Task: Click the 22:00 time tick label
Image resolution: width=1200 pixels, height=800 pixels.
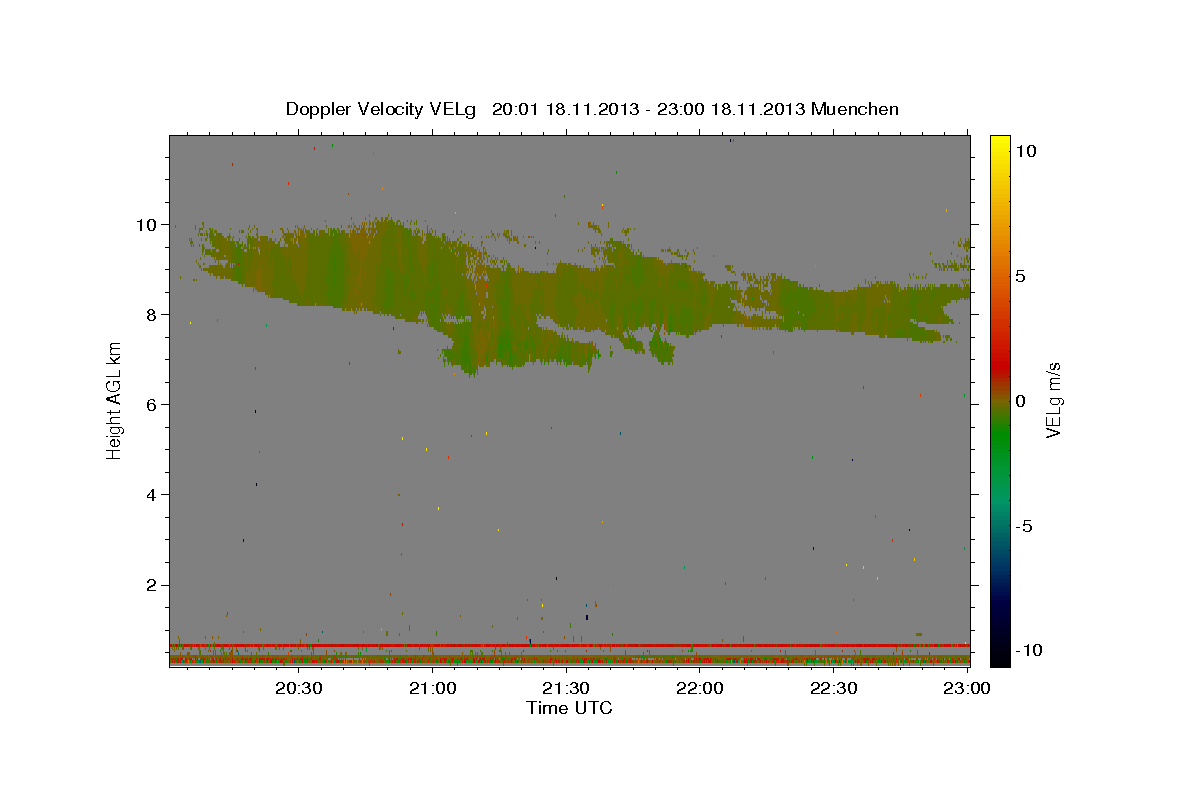Action: [700, 689]
